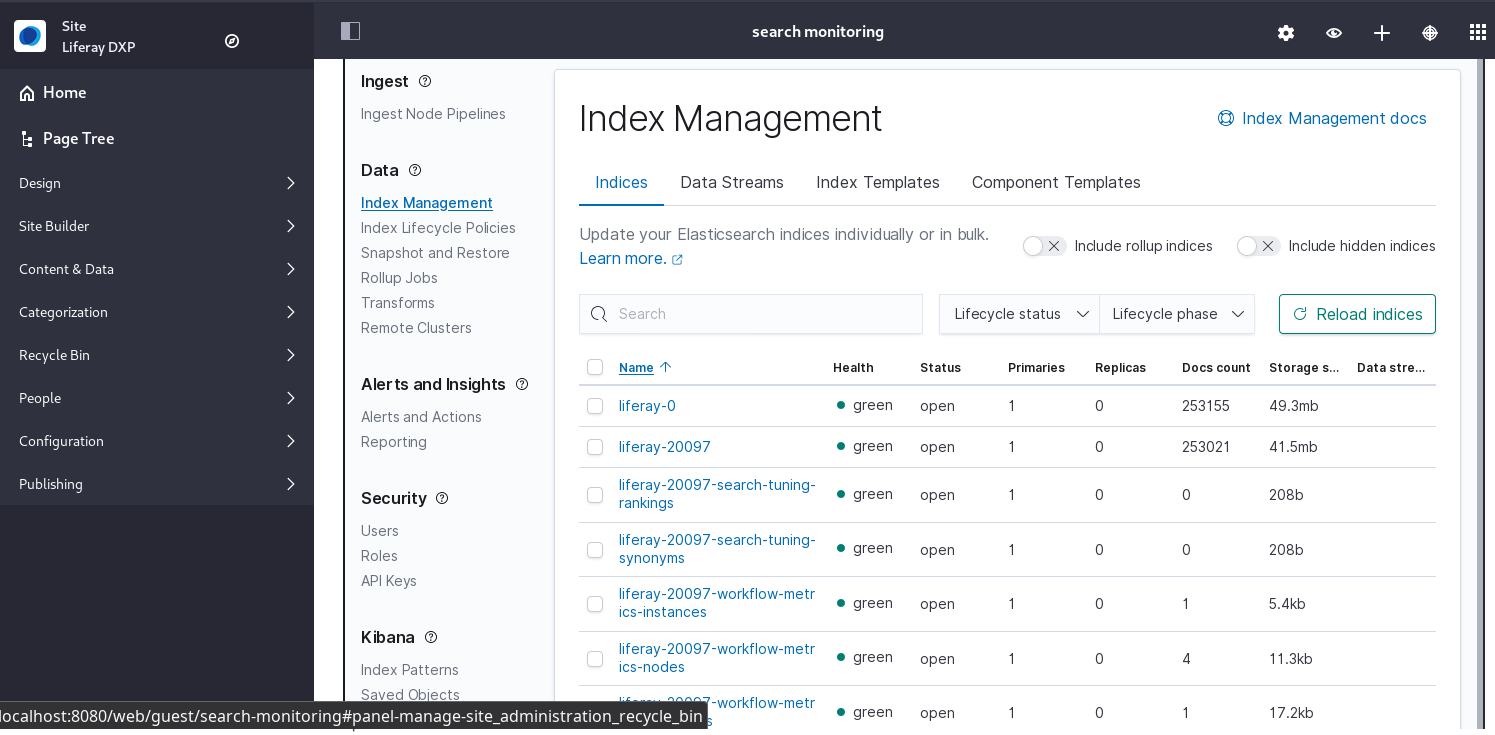The height and width of the screenshot is (735, 1495).
Task: Open Ingest Node Pipelines menu item
Action: point(433,114)
